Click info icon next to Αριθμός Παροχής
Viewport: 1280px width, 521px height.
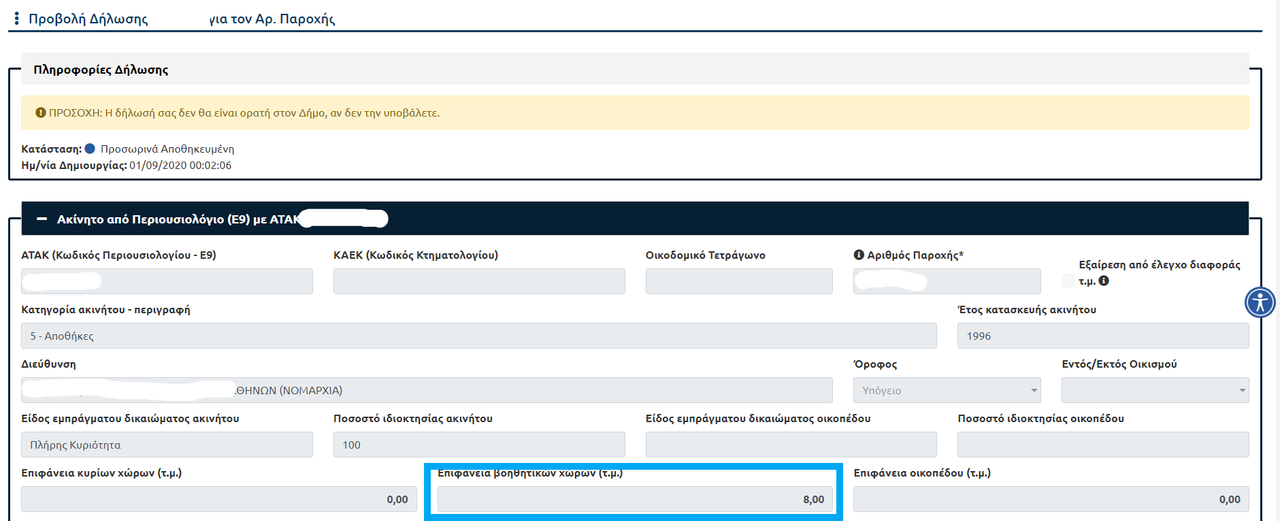pos(858,255)
